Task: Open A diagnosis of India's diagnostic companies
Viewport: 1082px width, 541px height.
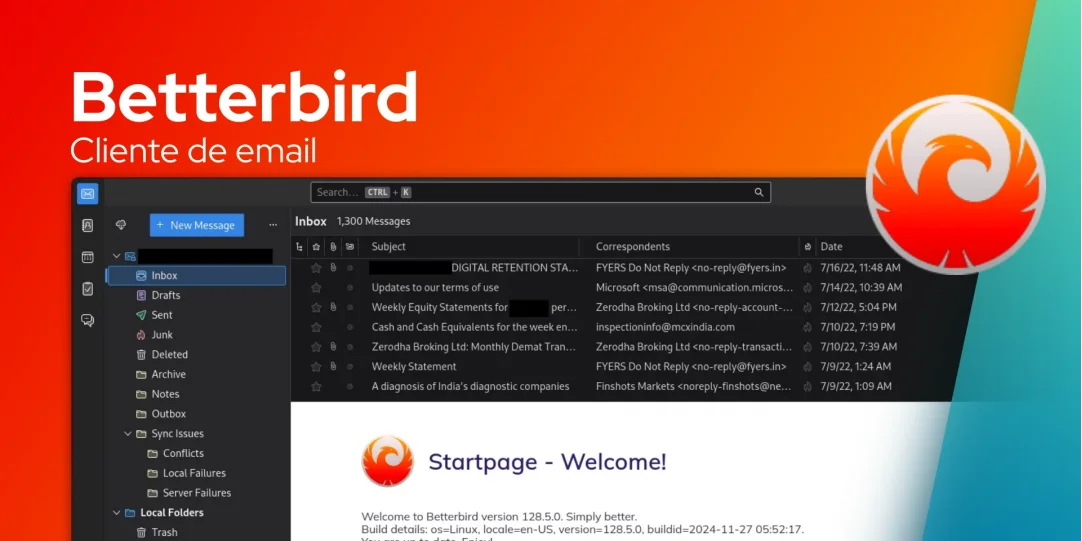Action: (471, 386)
